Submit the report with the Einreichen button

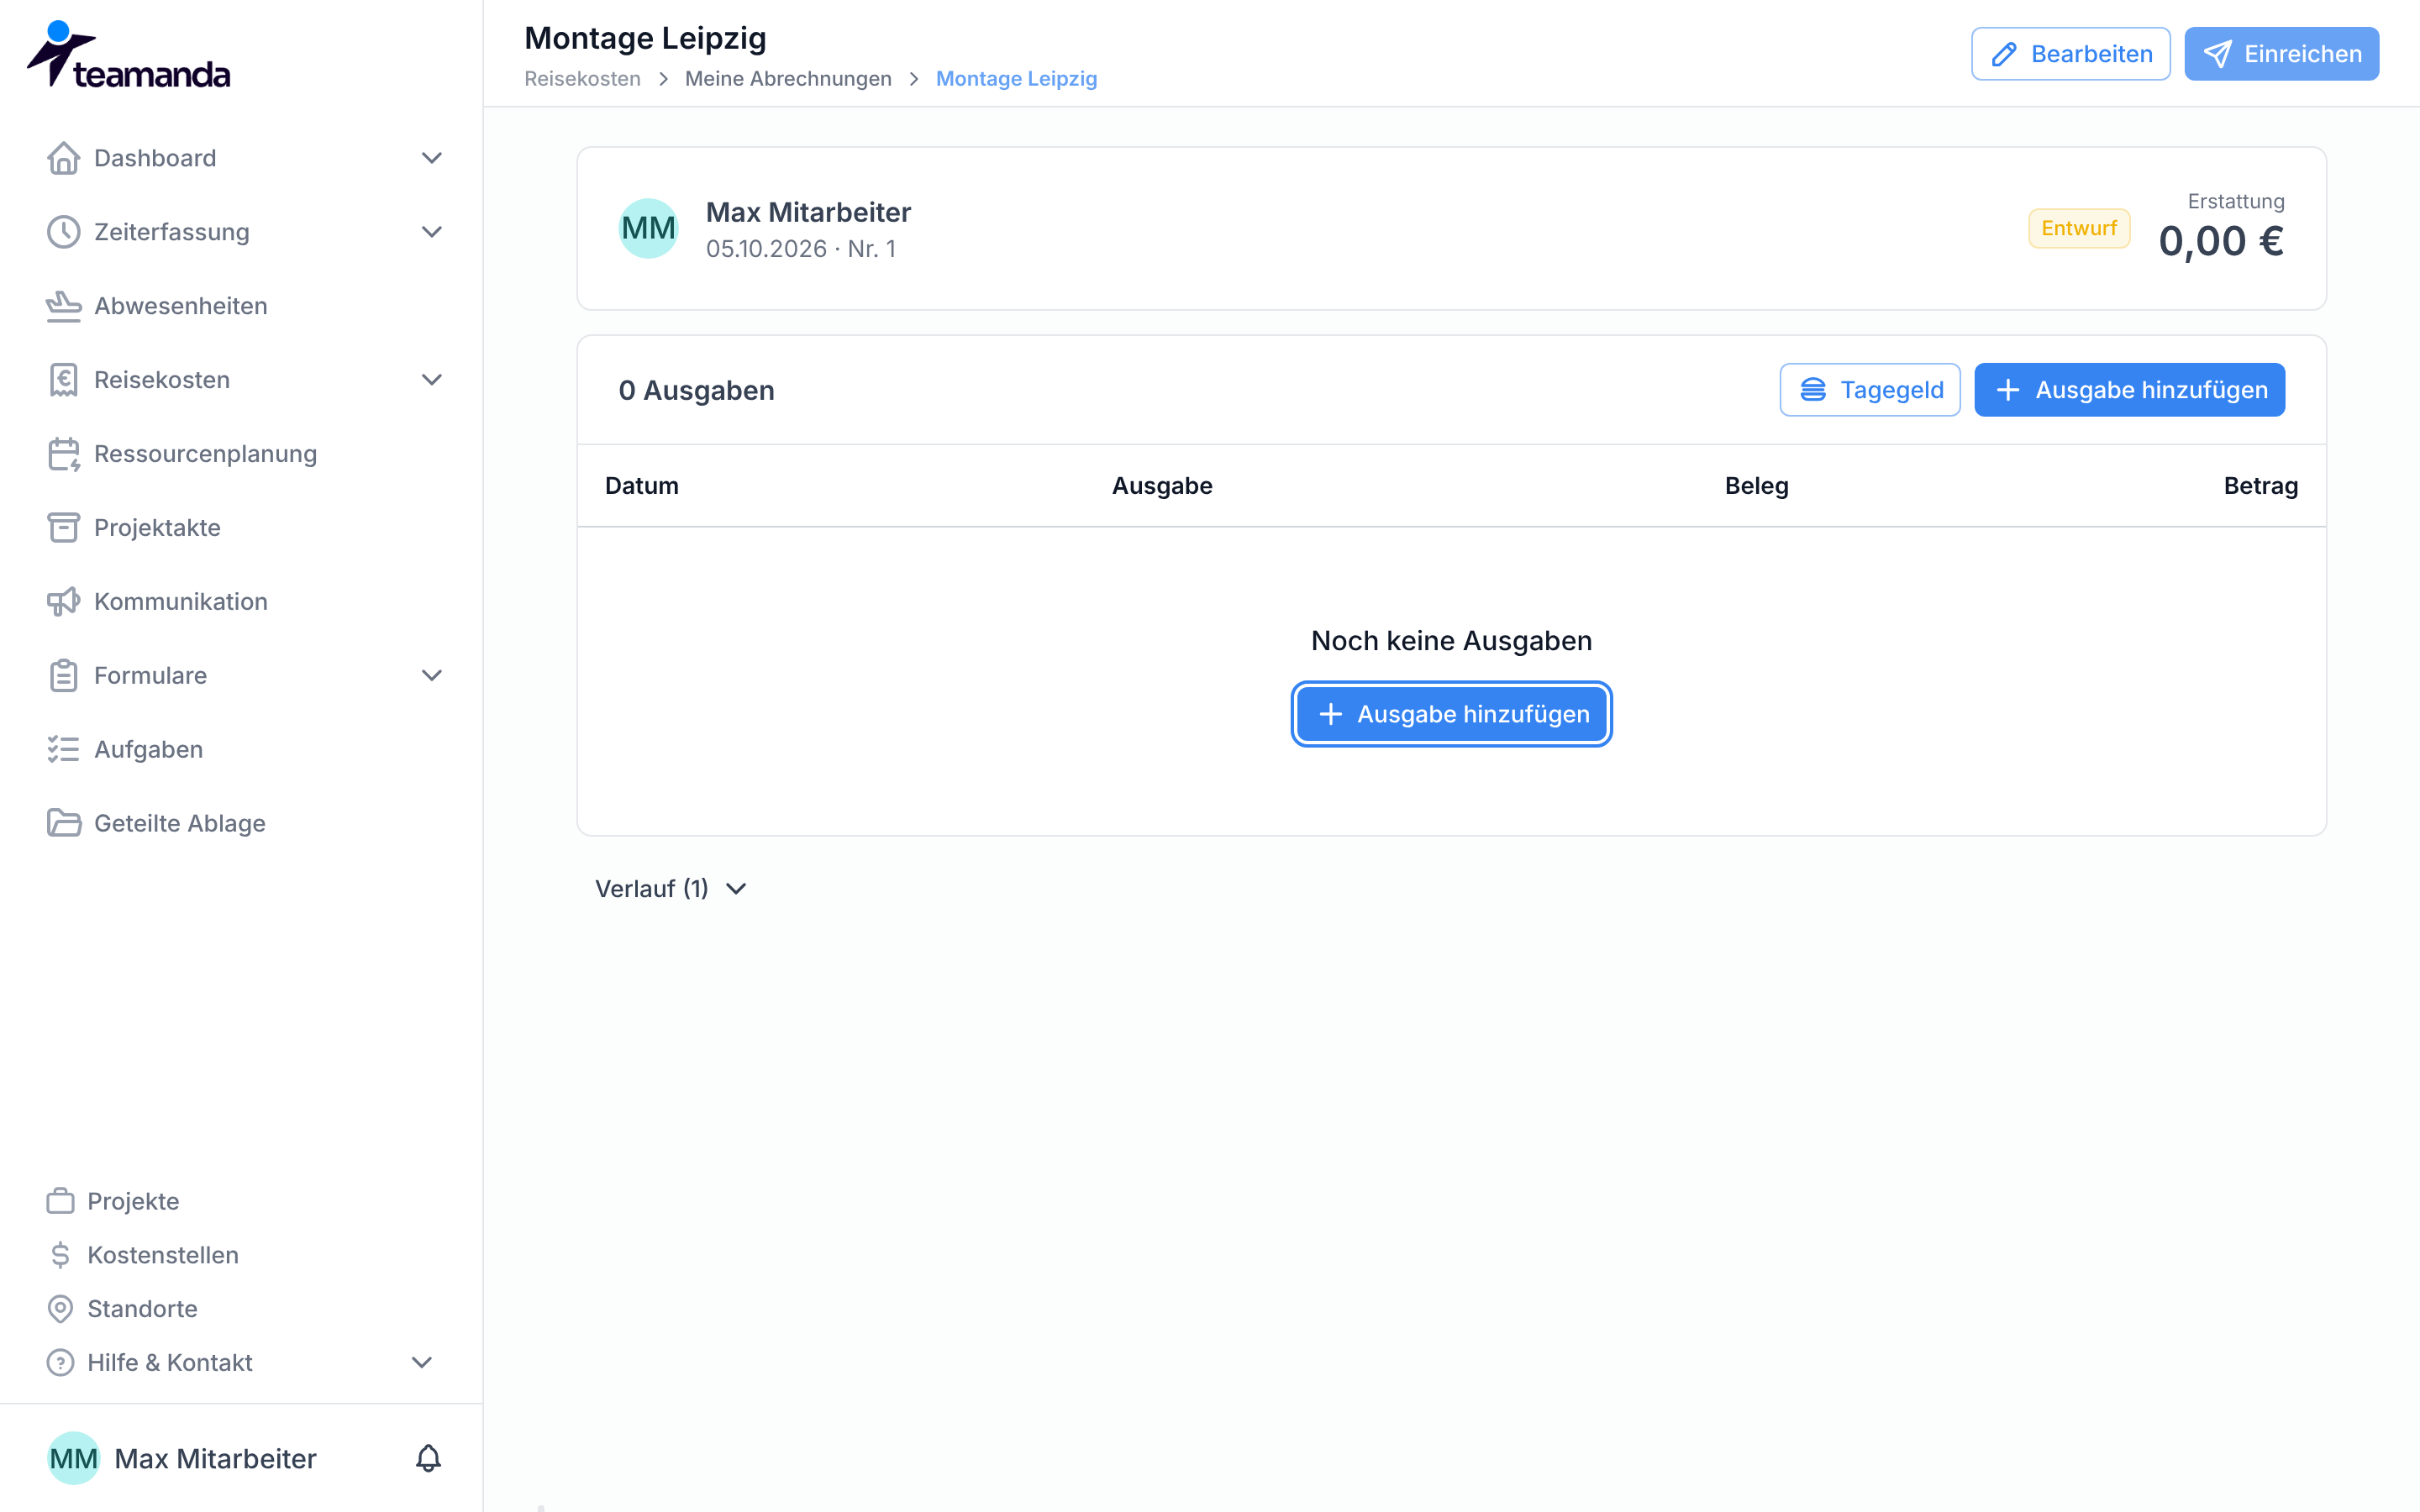click(x=2281, y=54)
